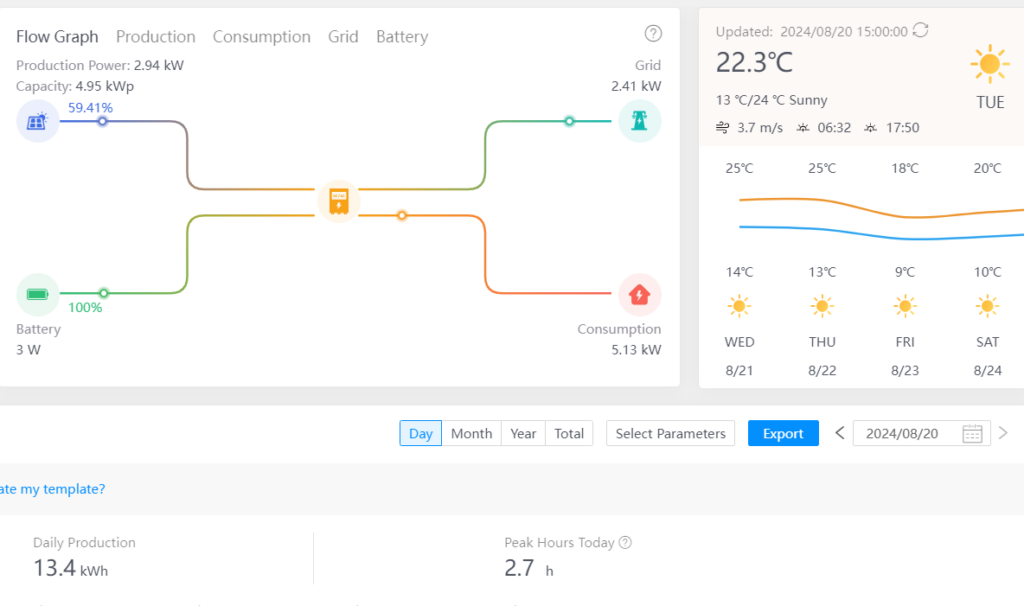The height and width of the screenshot is (606, 1024).
Task: Go to next date with right arrow
Action: click(1003, 434)
